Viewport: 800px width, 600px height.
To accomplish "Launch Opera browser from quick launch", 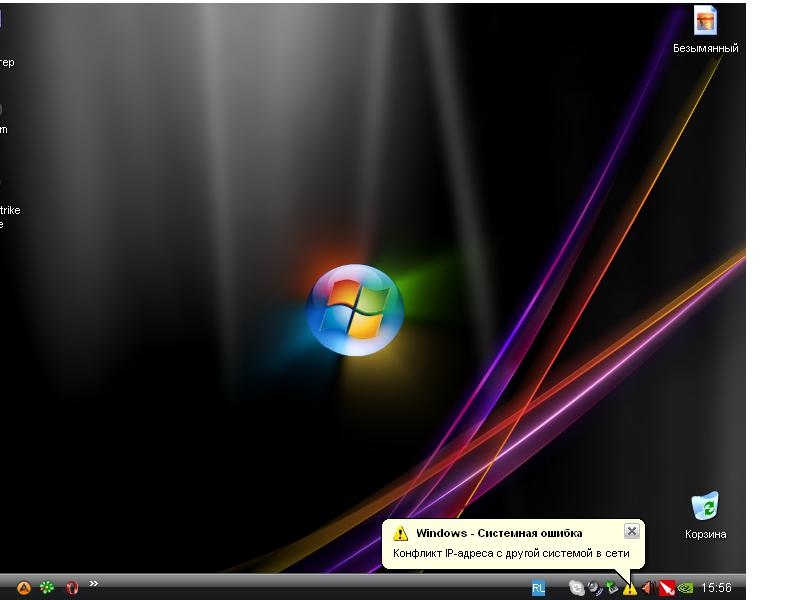I will (72, 588).
